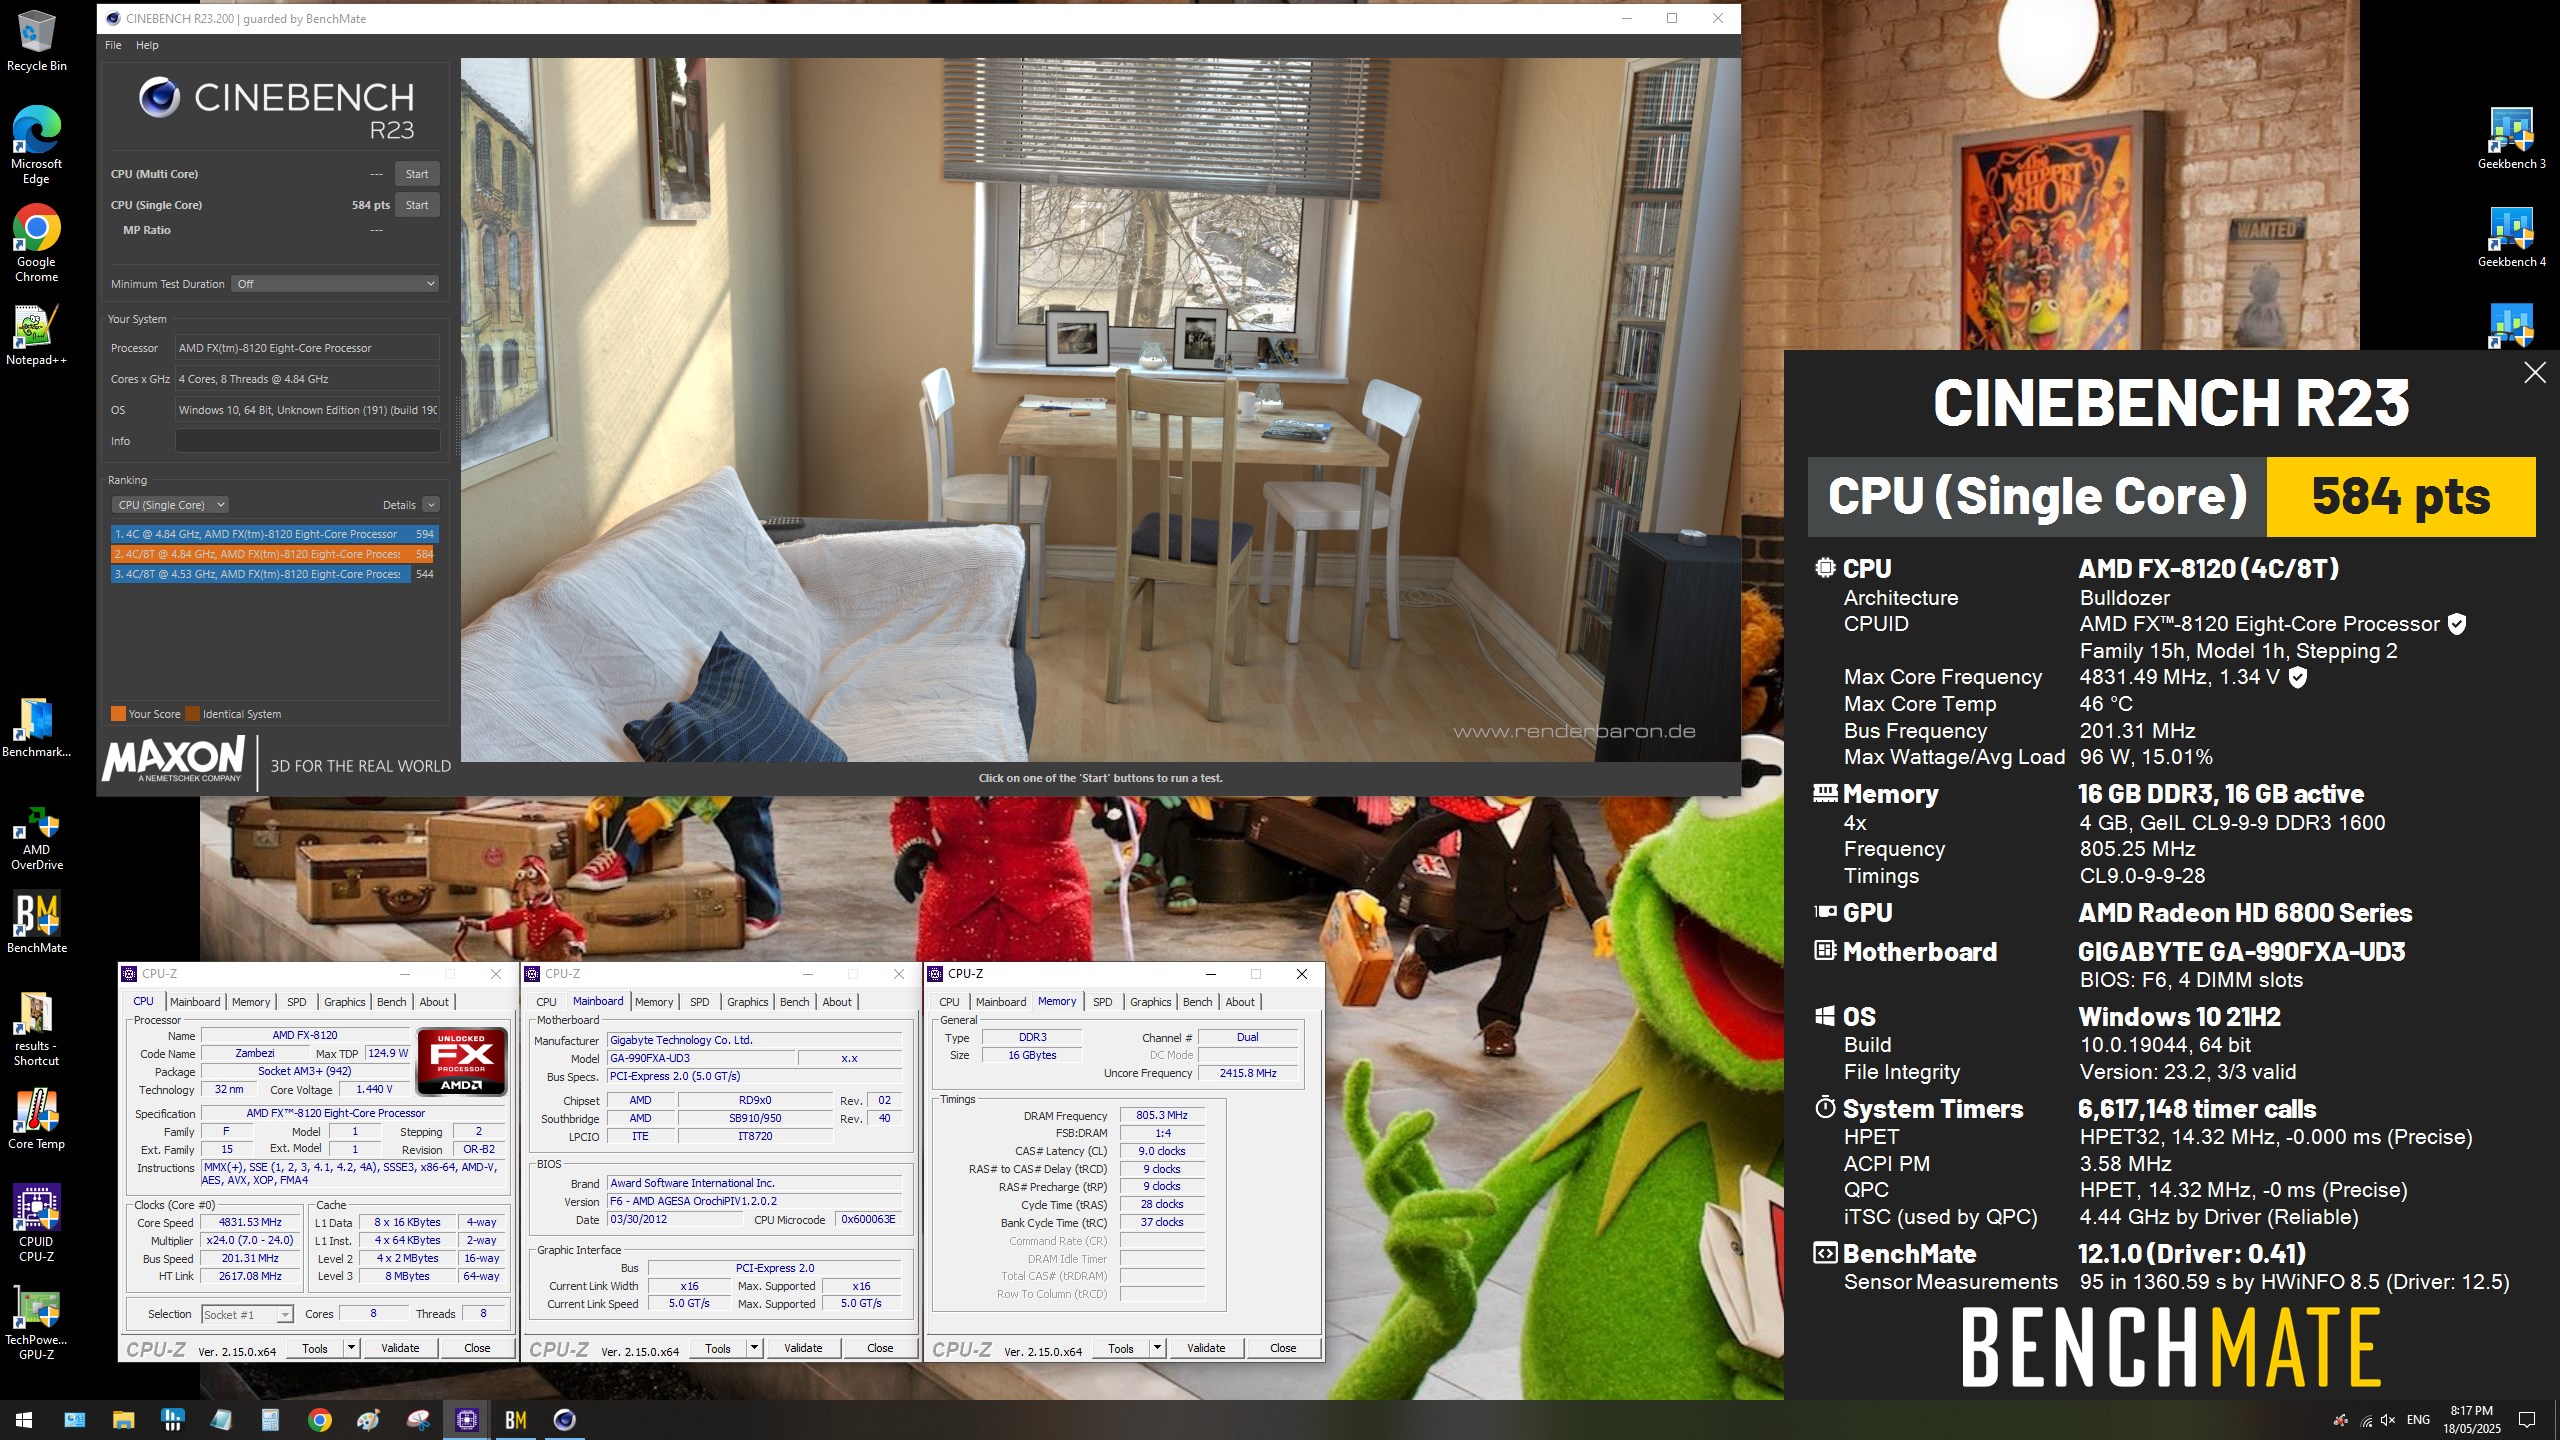This screenshot has width=2560, height=1440.
Task: Click the 584 pts score badge in BenchMate
Action: [2400, 497]
